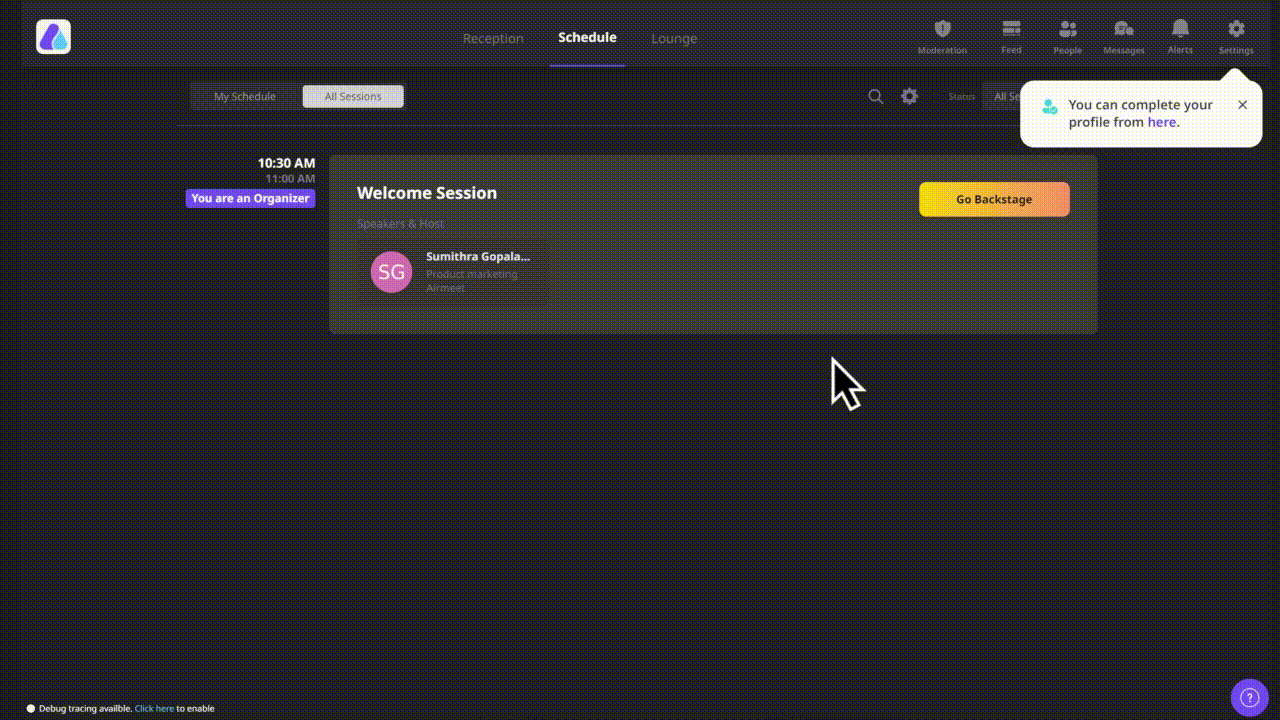The image size is (1280, 720).
Task: Open the help question mark button
Action: click(x=1248, y=697)
